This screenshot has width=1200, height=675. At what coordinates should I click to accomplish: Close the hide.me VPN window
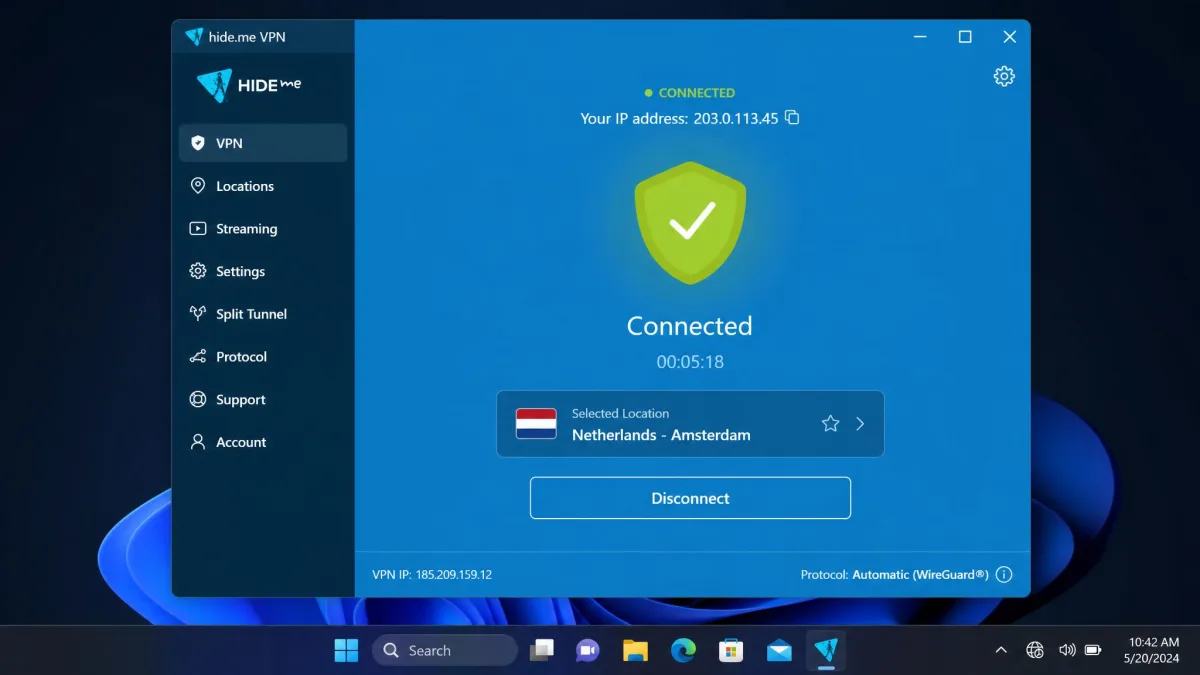pyautogui.click(x=1009, y=37)
